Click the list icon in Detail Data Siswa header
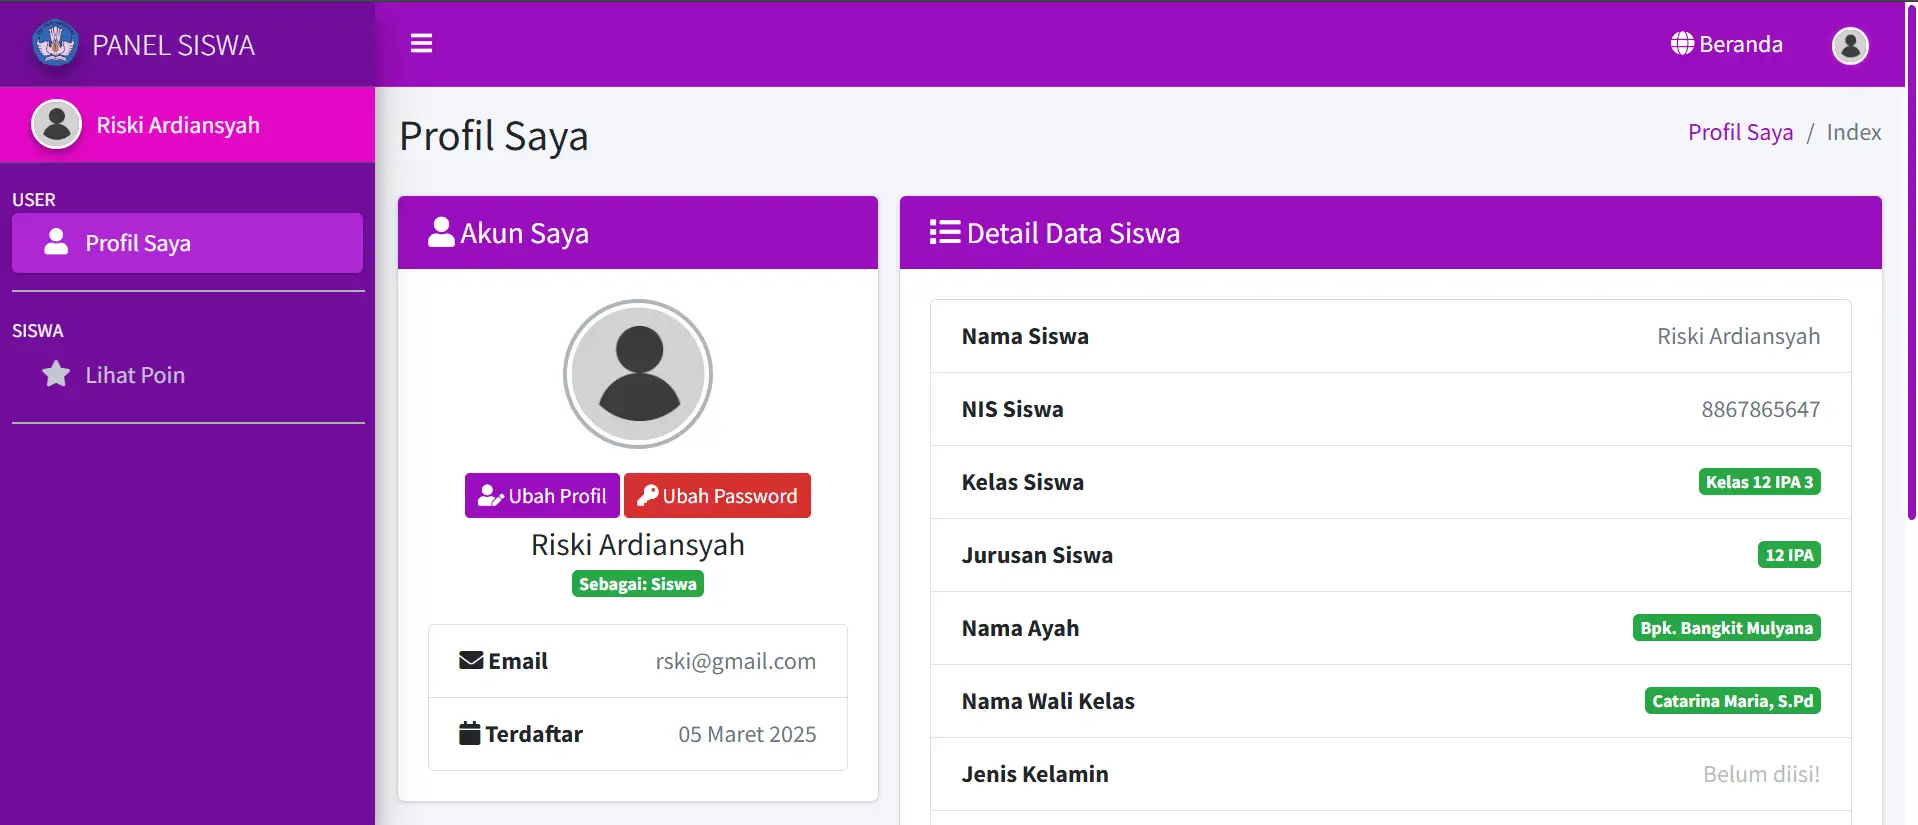 pos(945,232)
